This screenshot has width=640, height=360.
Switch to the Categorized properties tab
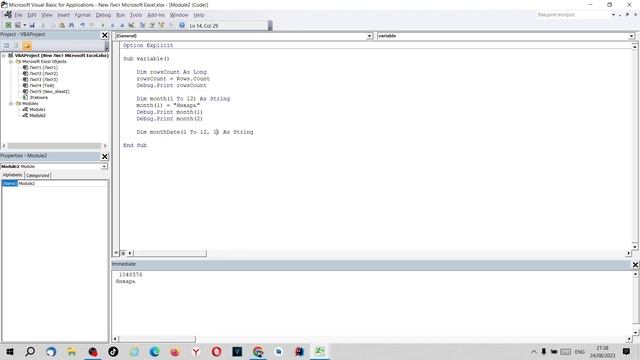click(x=38, y=175)
